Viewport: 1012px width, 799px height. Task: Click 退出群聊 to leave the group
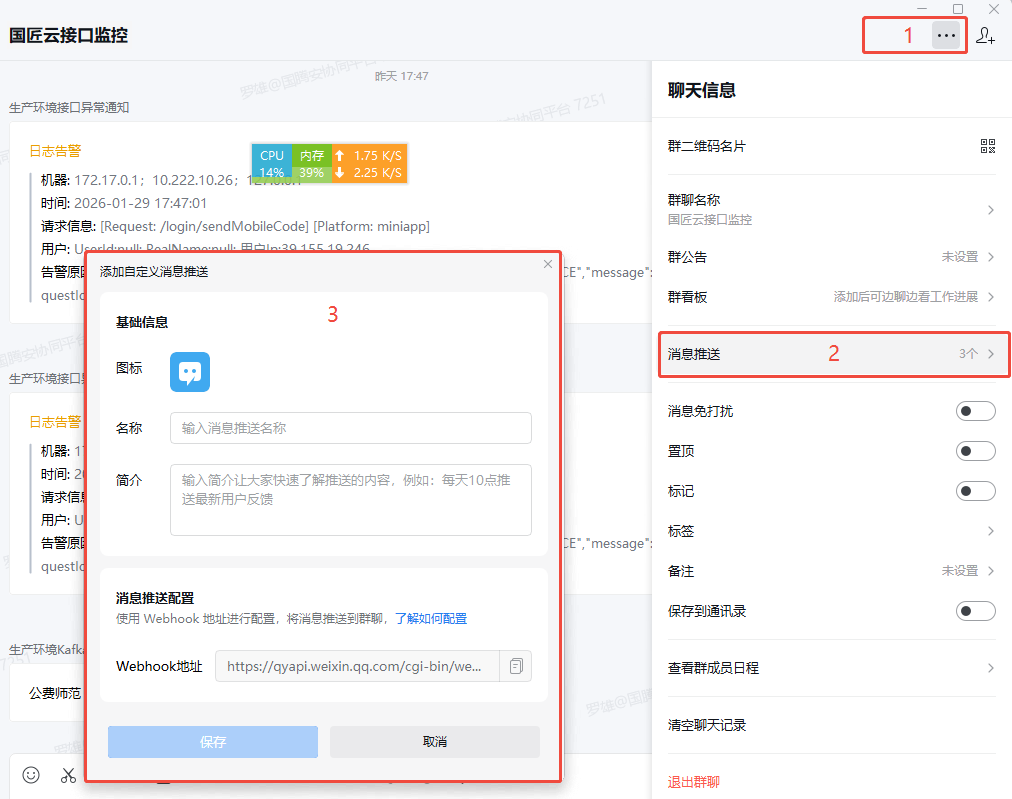click(x=694, y=781)
